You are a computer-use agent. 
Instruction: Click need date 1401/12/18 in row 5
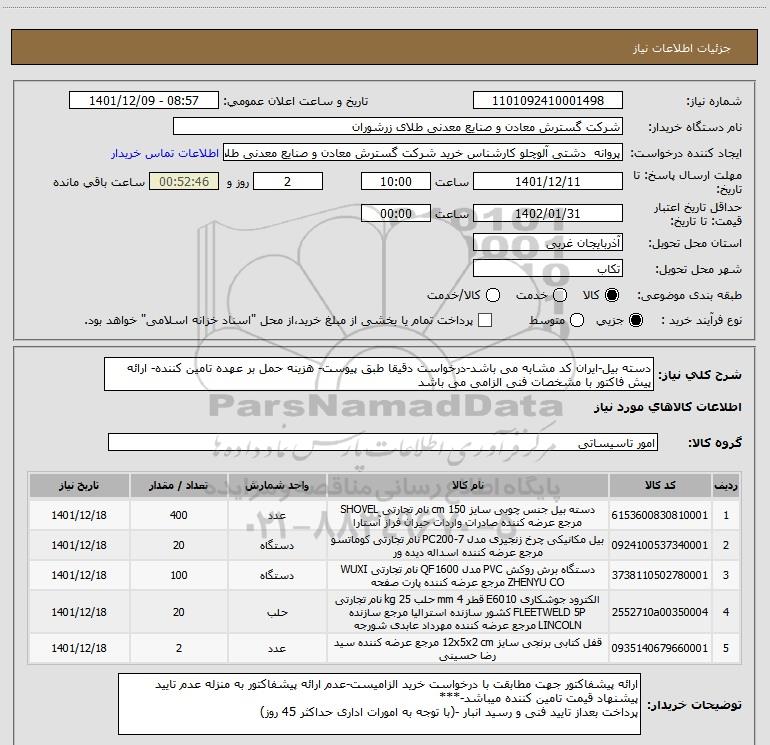click(79, 648)
